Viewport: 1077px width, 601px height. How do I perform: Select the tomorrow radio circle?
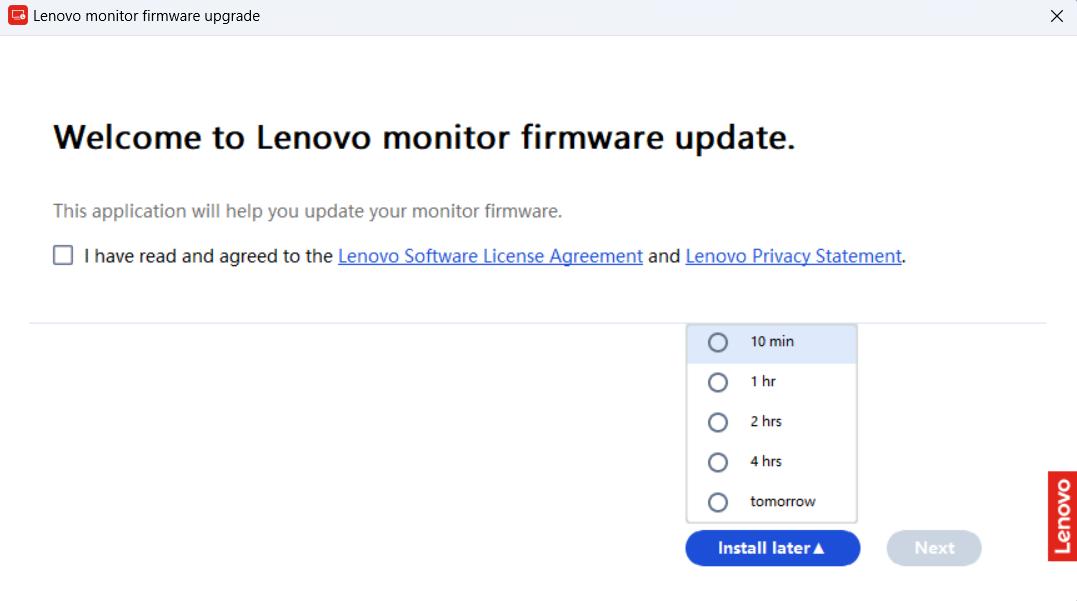pos(718,502)
